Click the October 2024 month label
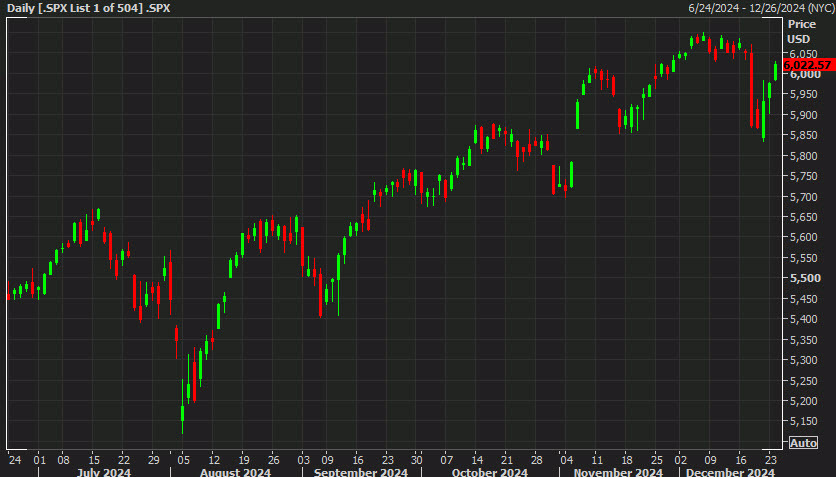Viewport: 836px width, 477px height. point(489,472)
